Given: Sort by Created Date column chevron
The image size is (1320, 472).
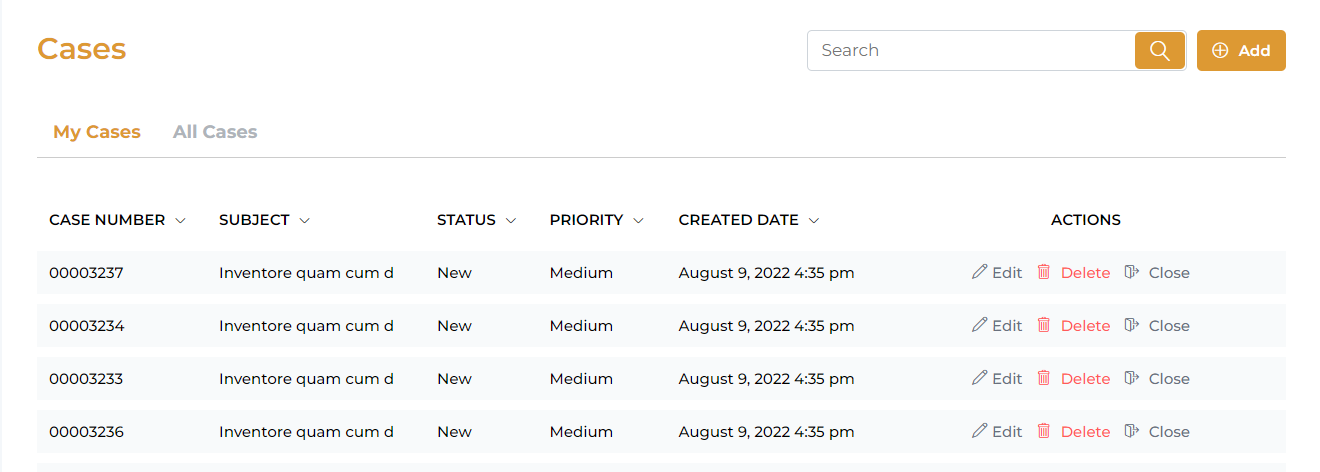Looking at the screenshot, I should tap(814, 221).
